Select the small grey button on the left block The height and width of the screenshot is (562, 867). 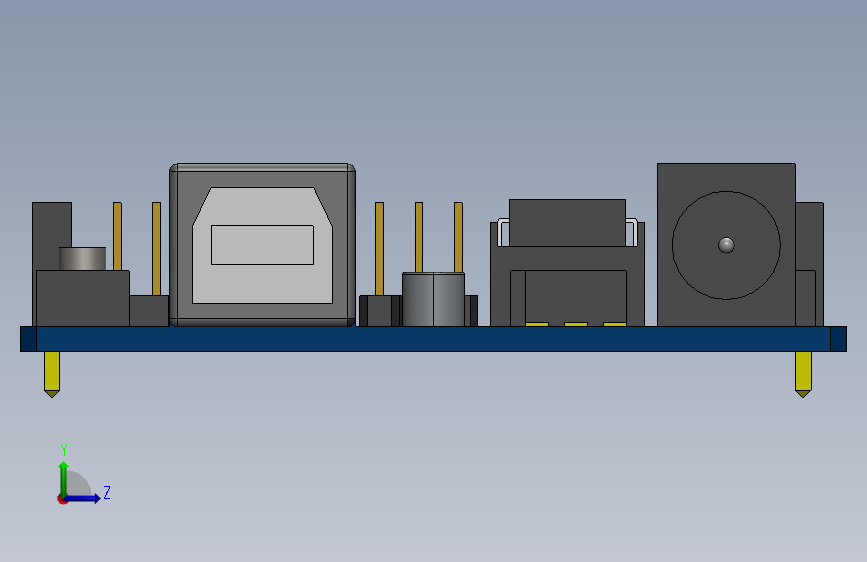[82, 258]
